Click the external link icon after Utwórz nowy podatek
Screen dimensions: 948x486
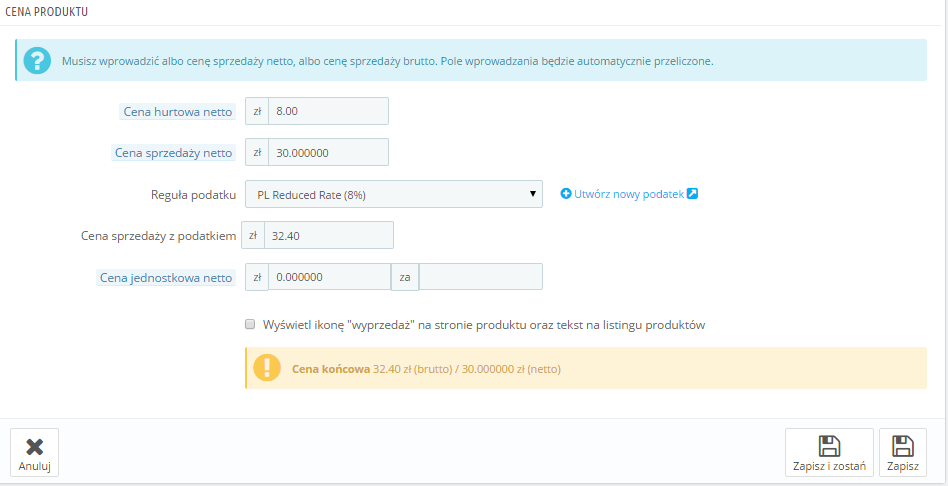coord(692,194)
